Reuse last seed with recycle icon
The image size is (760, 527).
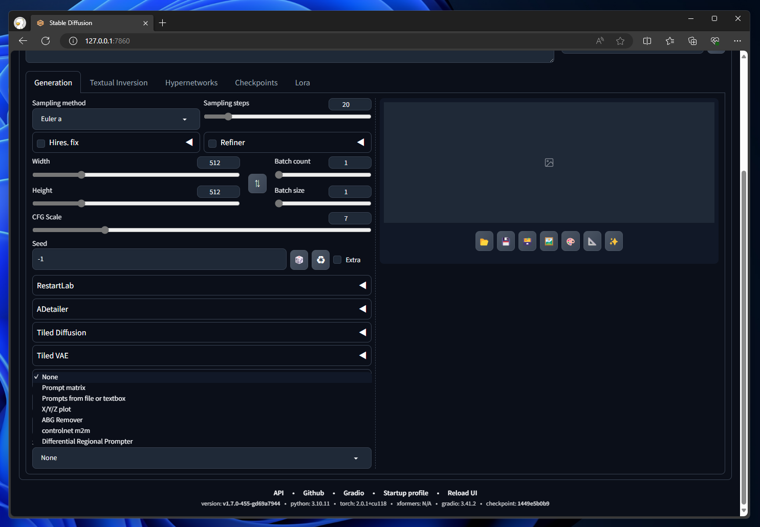(x=320, y=260)
